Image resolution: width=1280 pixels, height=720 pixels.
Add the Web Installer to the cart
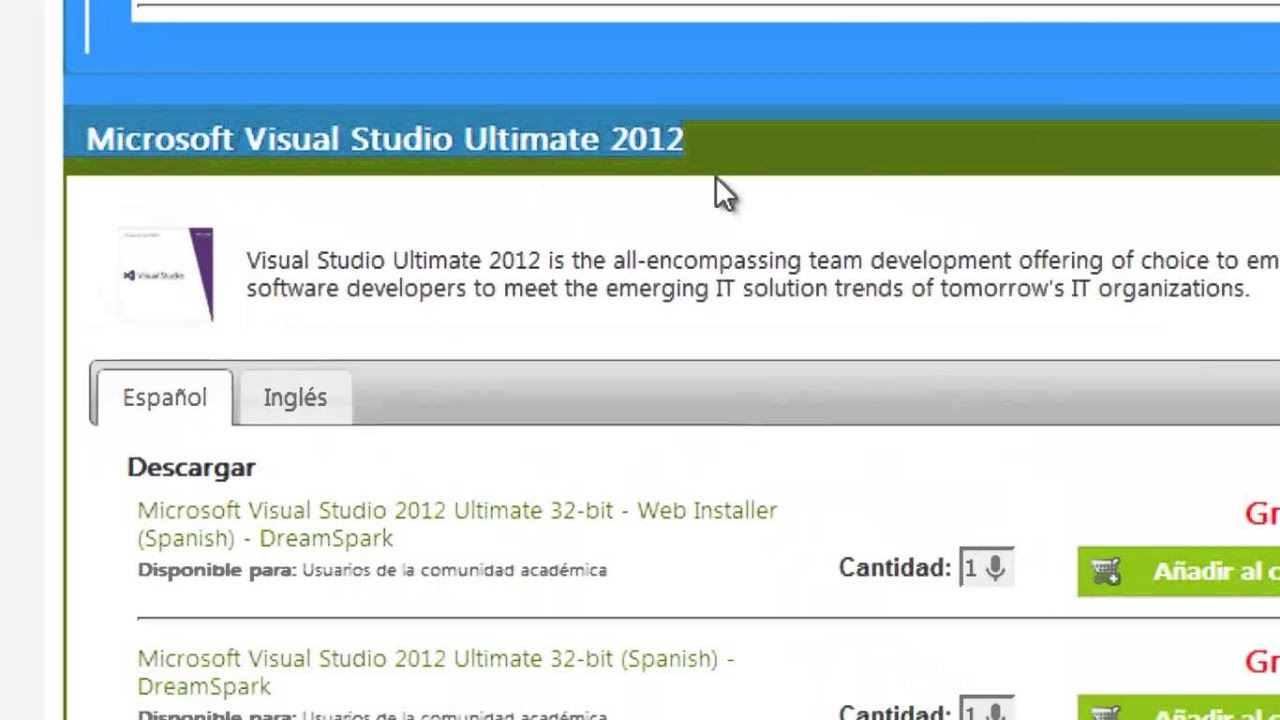[1178, 571]
